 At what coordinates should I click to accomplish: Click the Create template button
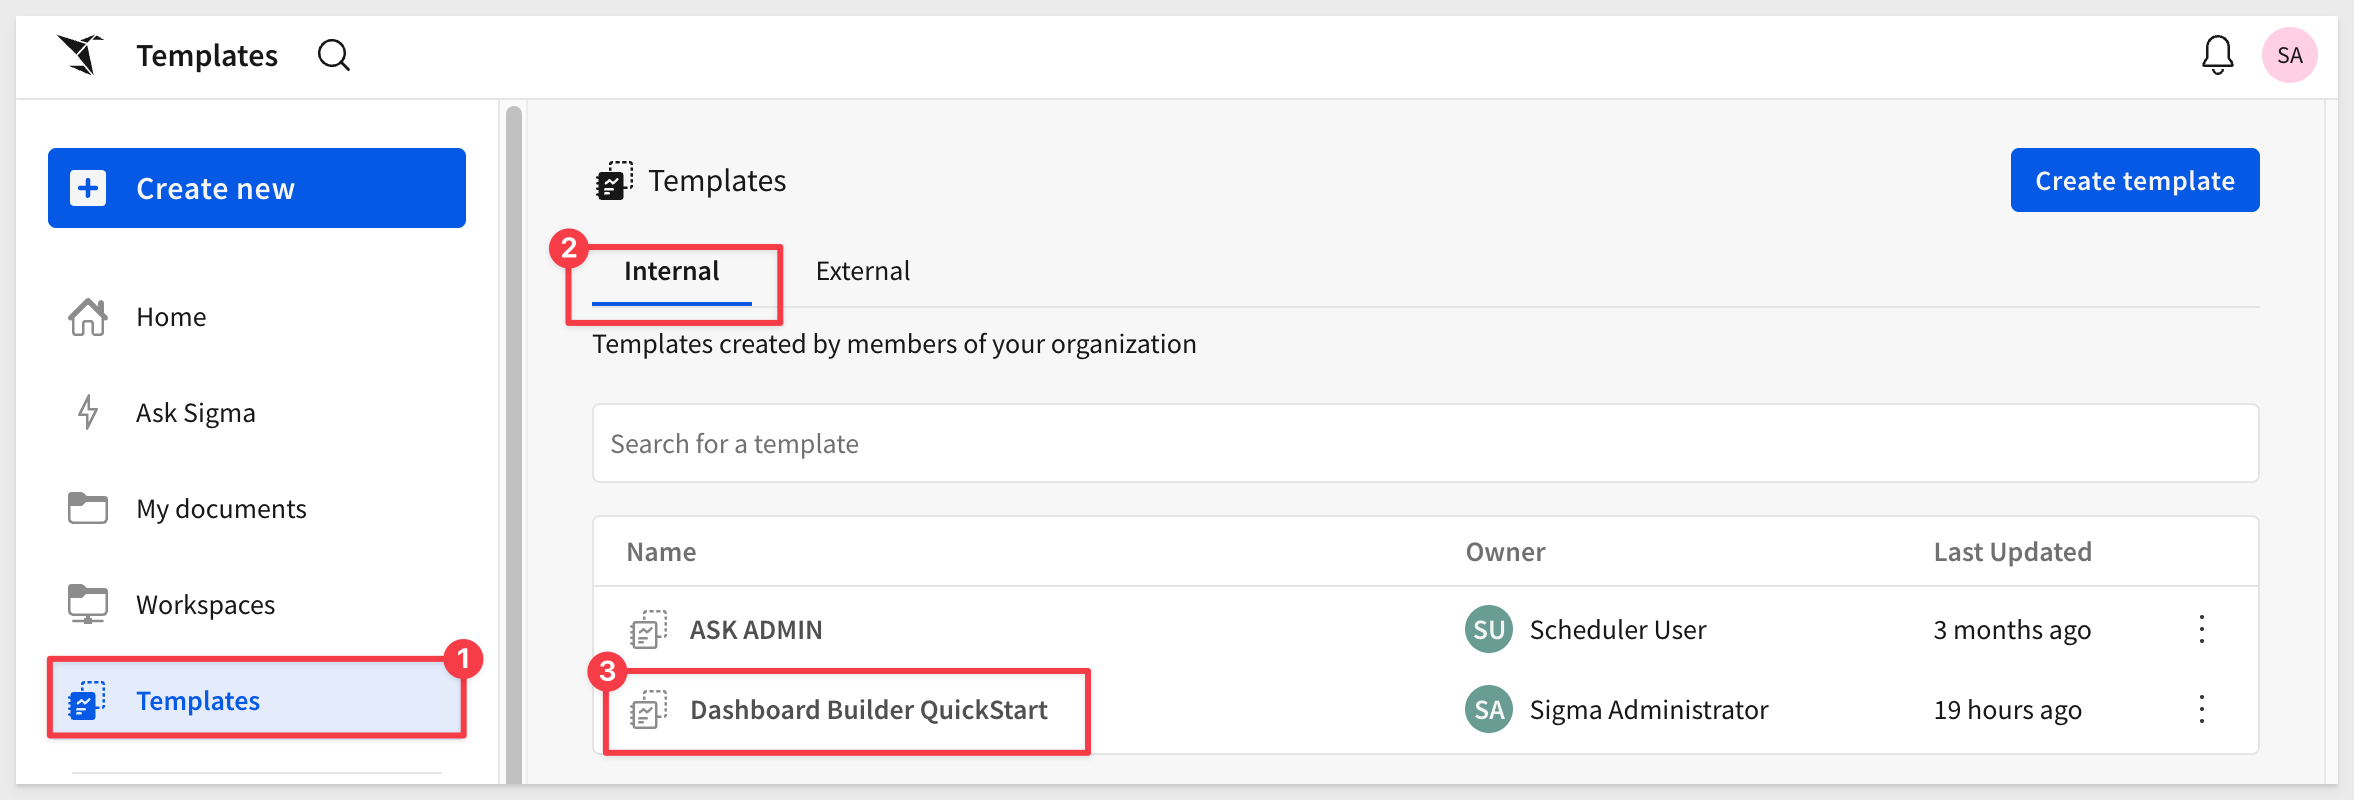click(2134, 180)
